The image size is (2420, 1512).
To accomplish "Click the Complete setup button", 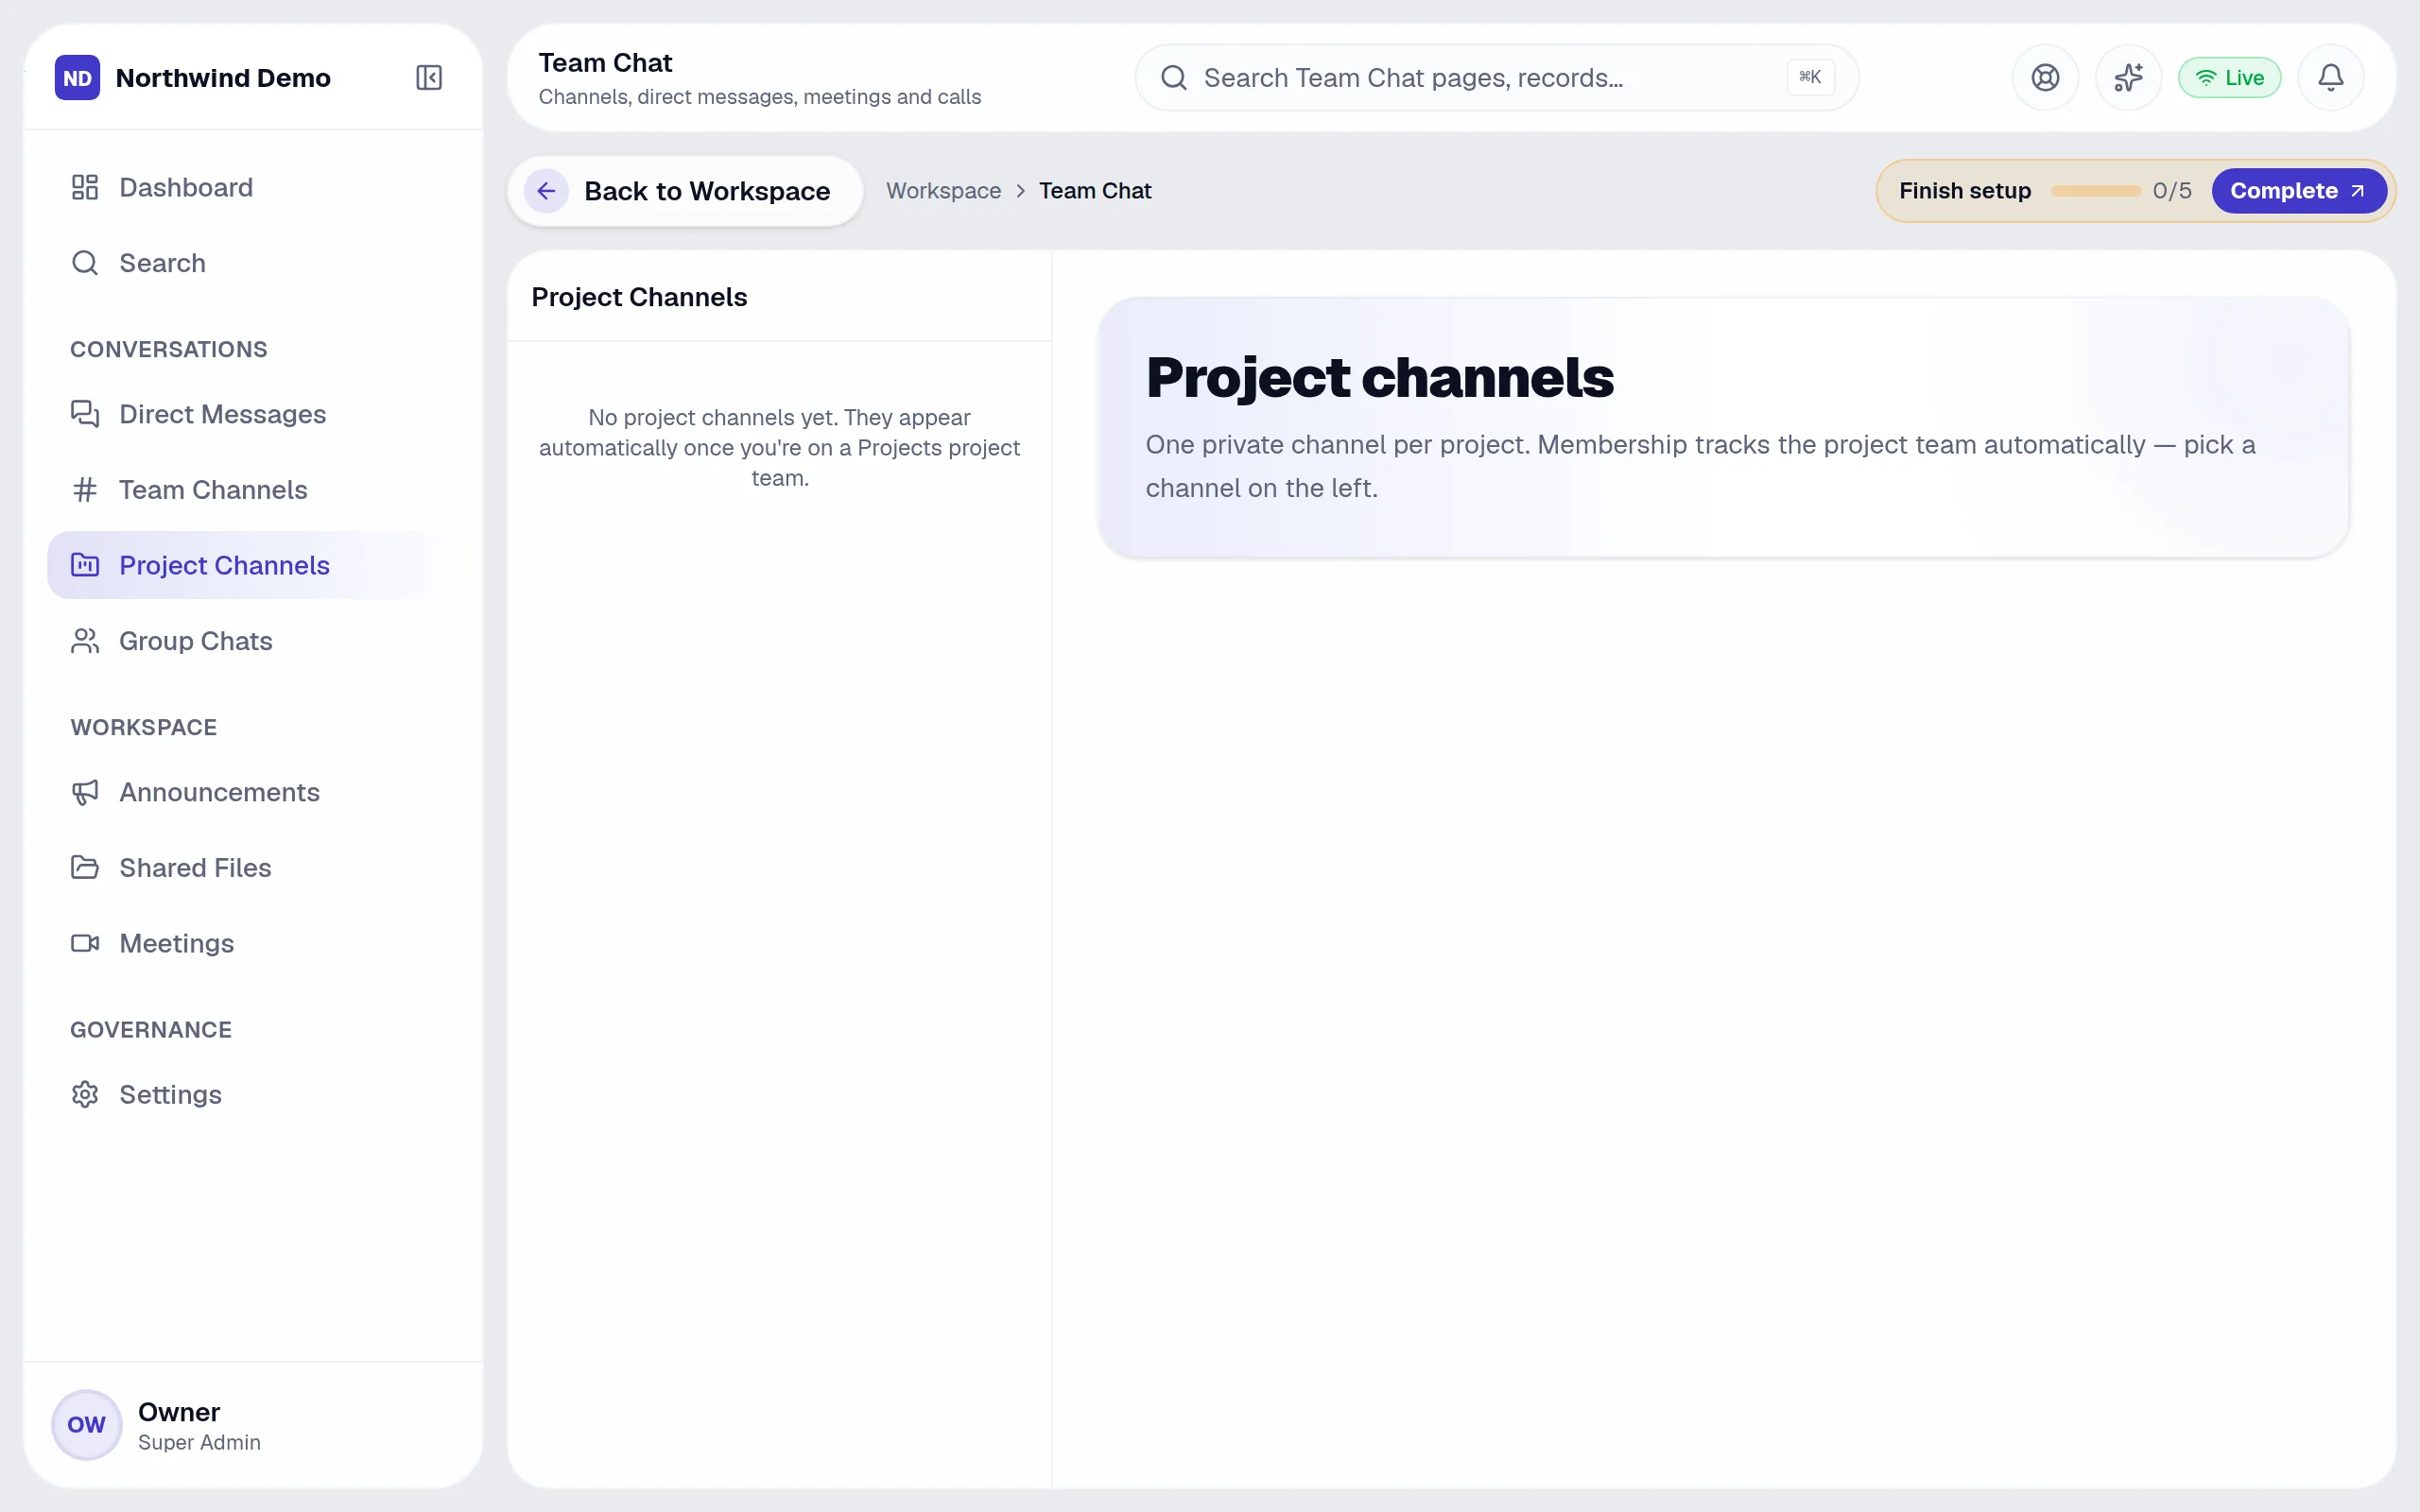I will pyautogui.click(x=2299, y=191).
